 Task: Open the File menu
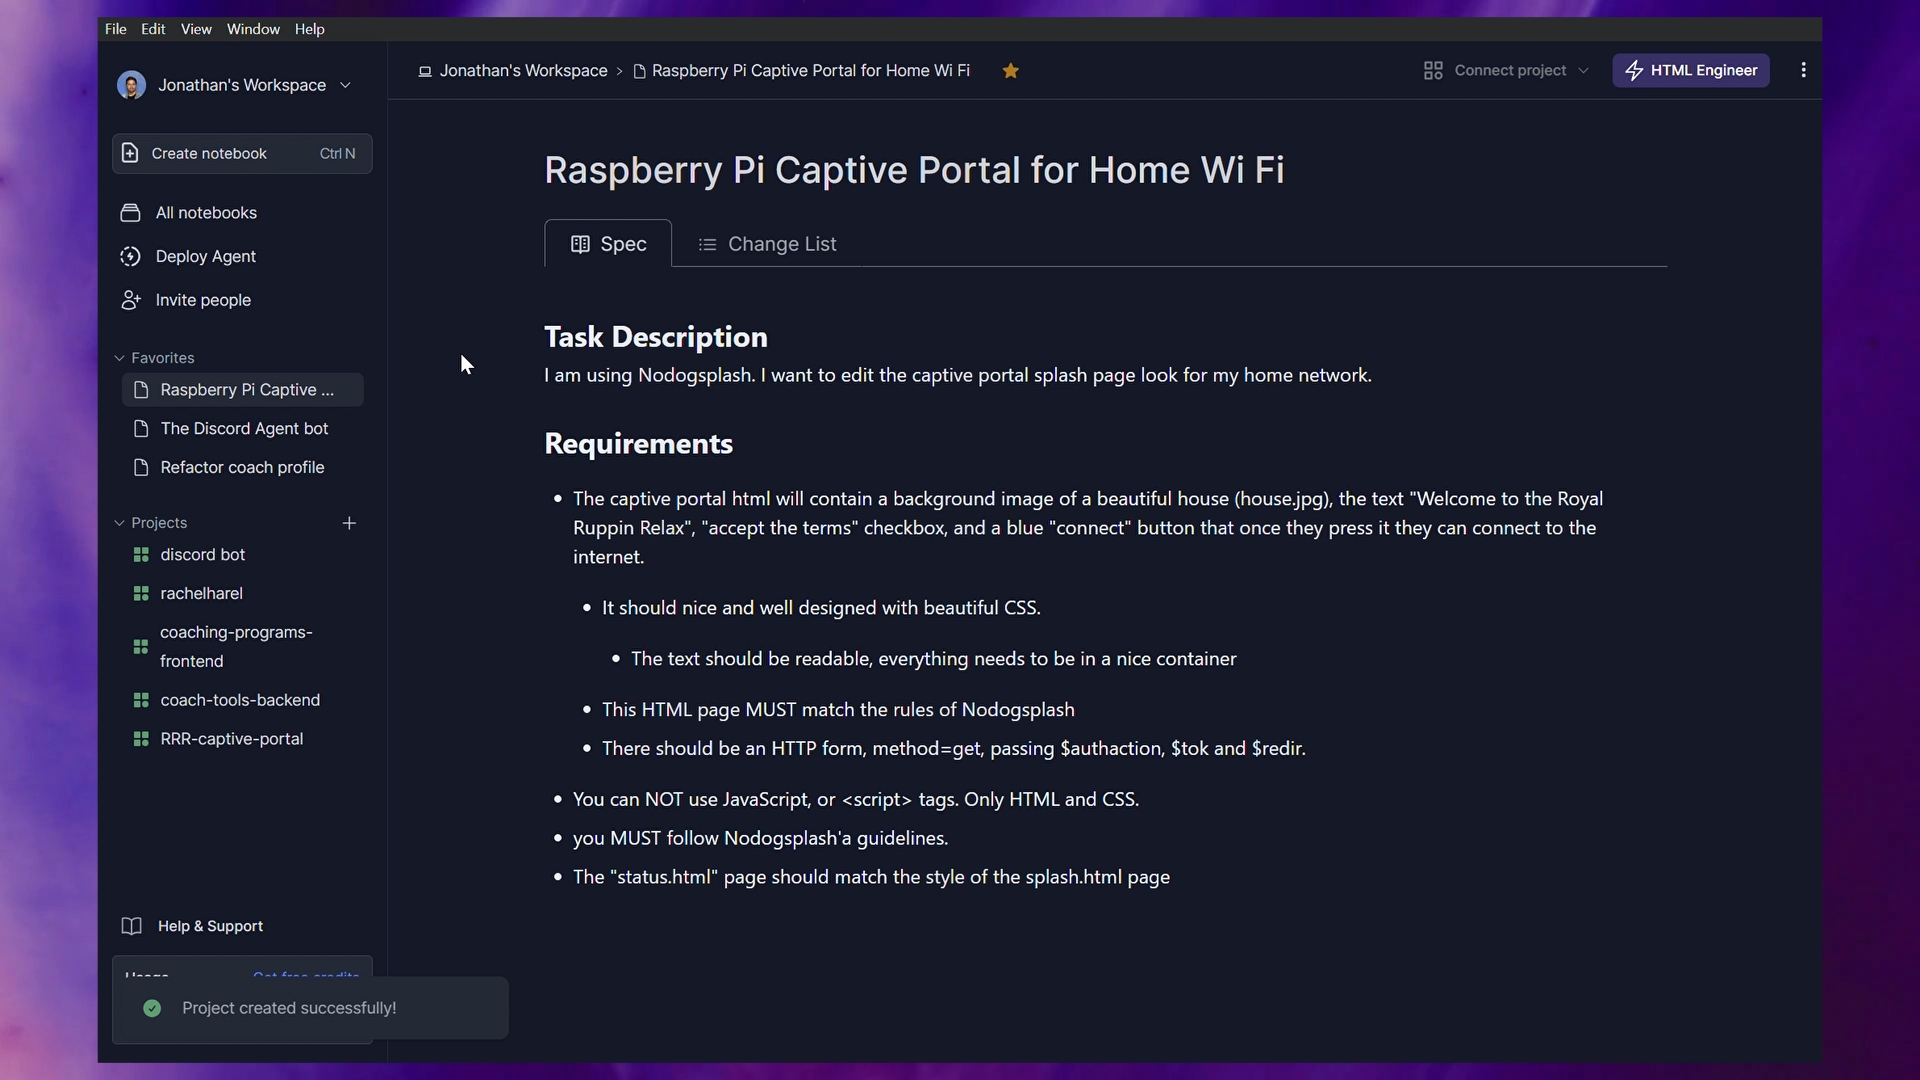116,29
